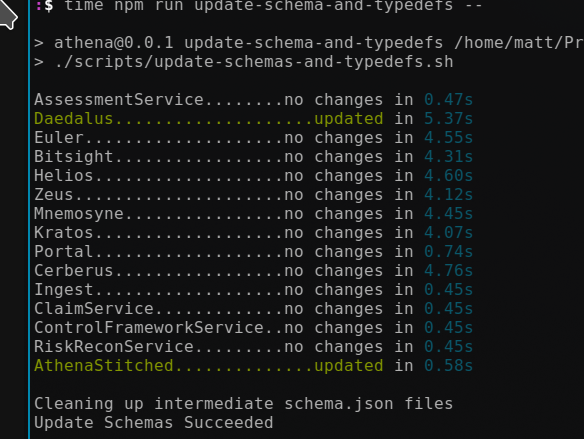584x439 pixels.
Task: Click the white arrow icon at top-left
Action: [7, 15]
